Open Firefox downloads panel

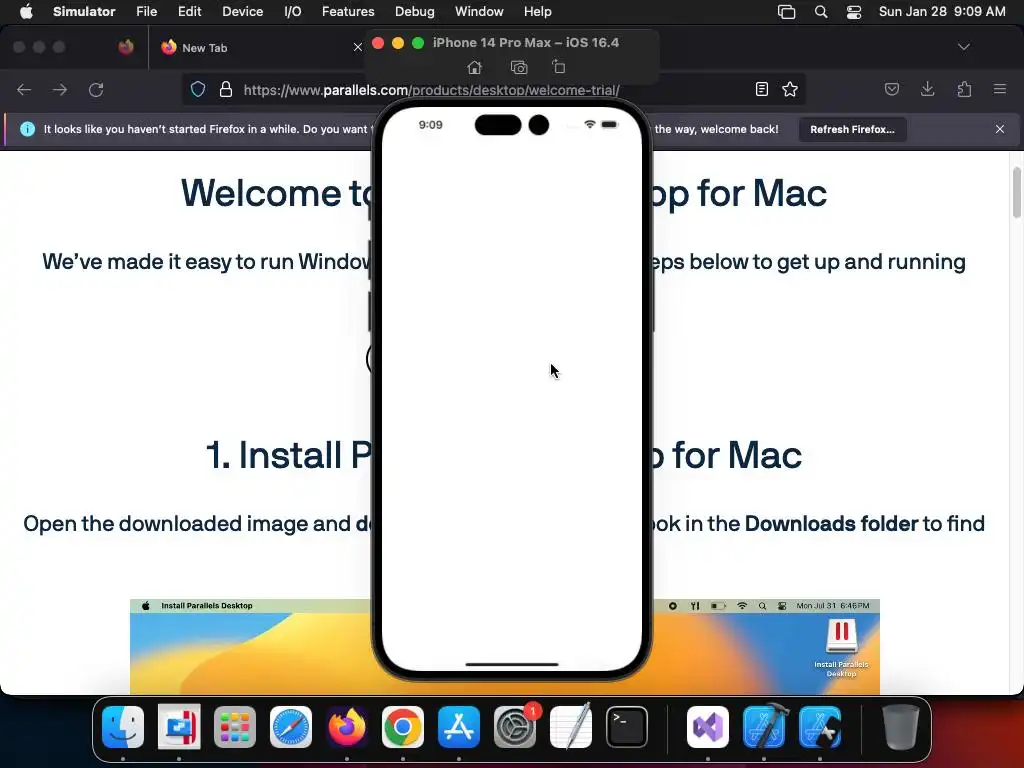(928, 89)
